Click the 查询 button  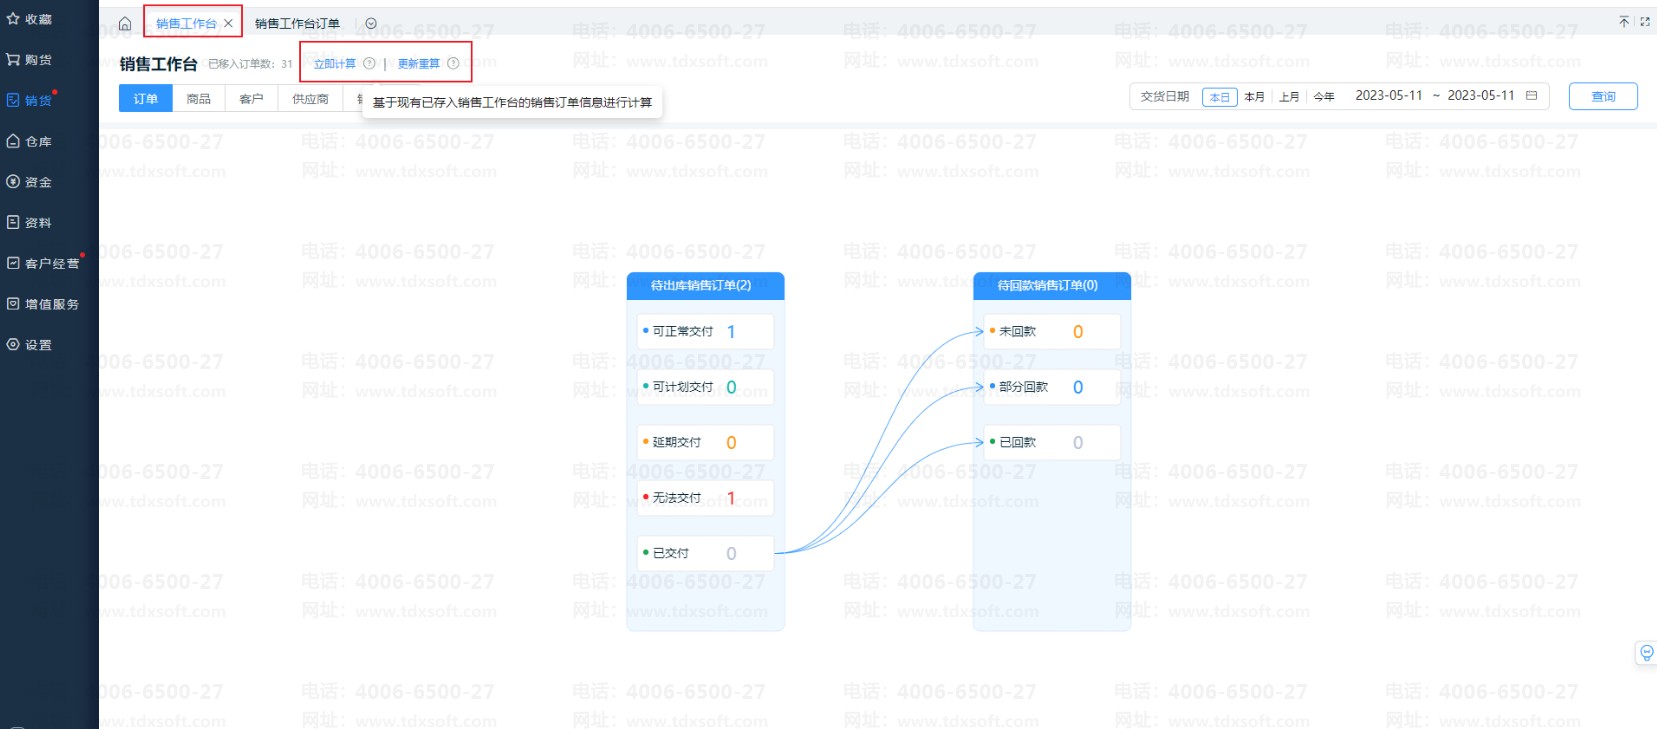[1602, 97]
